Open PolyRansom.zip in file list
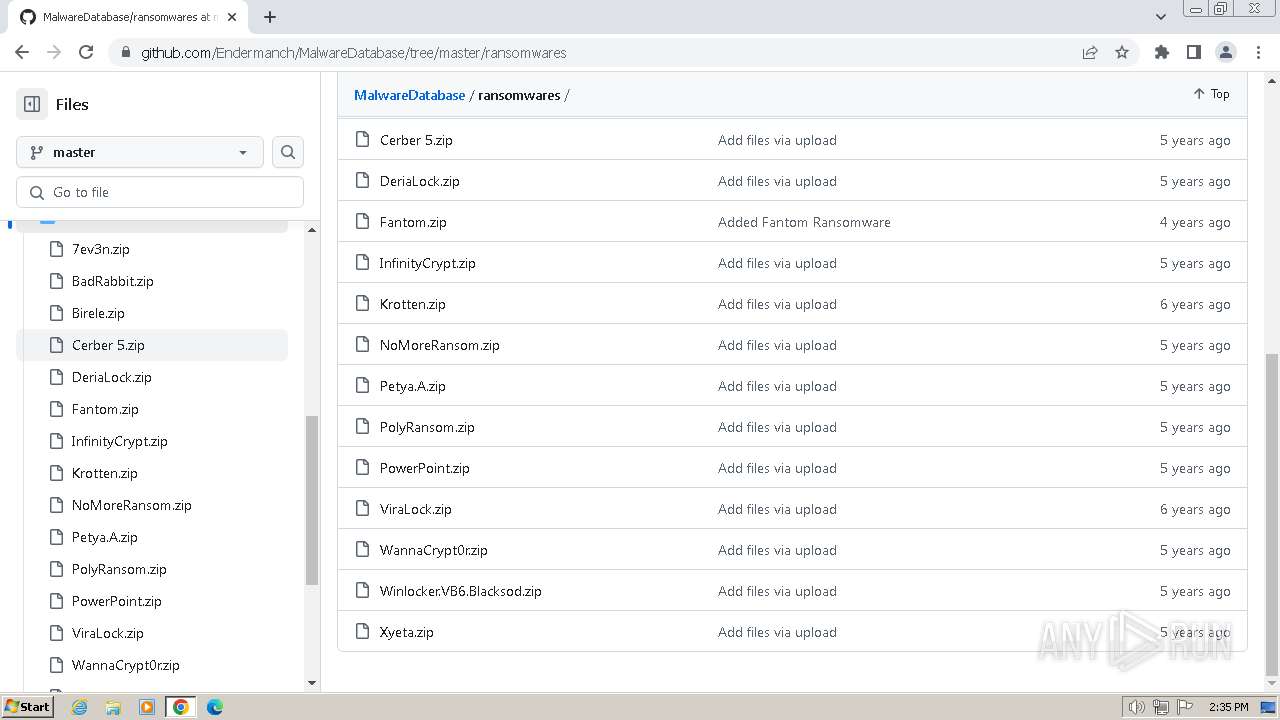 click(x=427, y=427)
